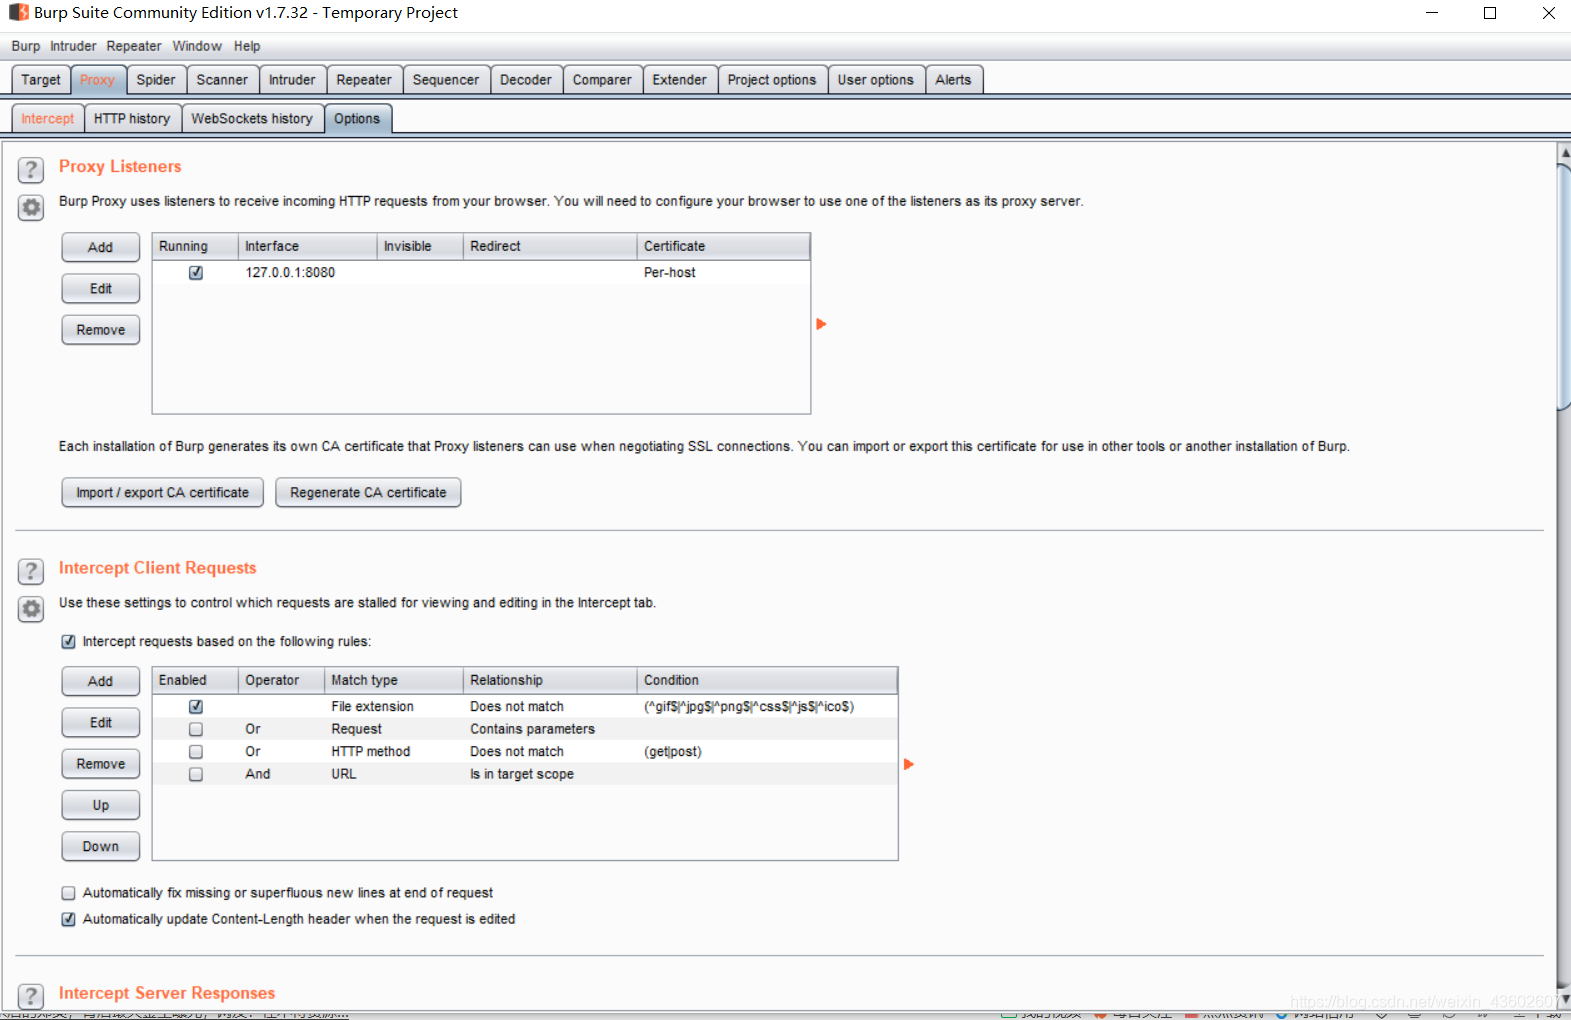This screenshot has width=1571, height=1020.
Task: Open help for Intercept Server Responses
Action: 31,996
